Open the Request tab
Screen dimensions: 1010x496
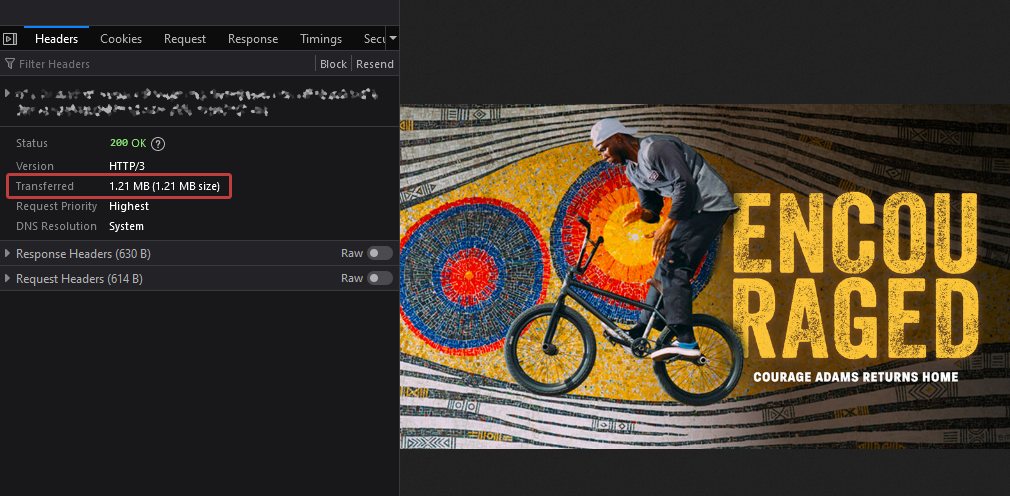(185, 39)
